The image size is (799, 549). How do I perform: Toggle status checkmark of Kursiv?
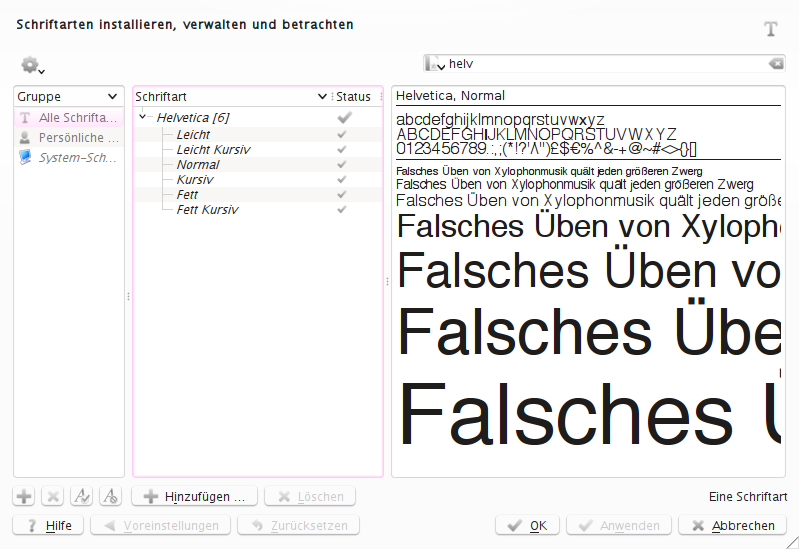[x=342, y=179]
